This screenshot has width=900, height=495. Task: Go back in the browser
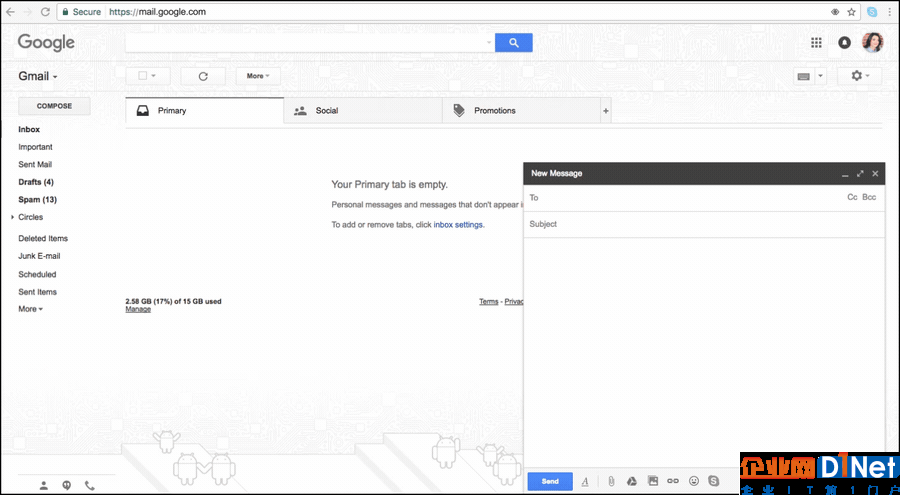pyautogui.click(x=10, y=11)
